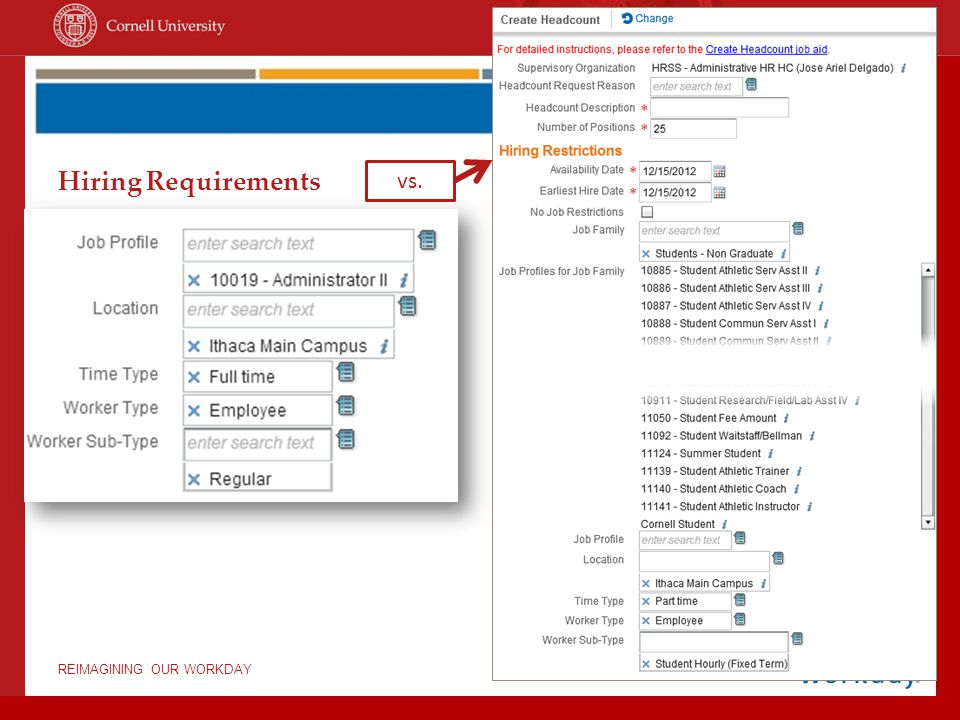Open prompt icon for left Worker Sub-Type

click(346, 439)
